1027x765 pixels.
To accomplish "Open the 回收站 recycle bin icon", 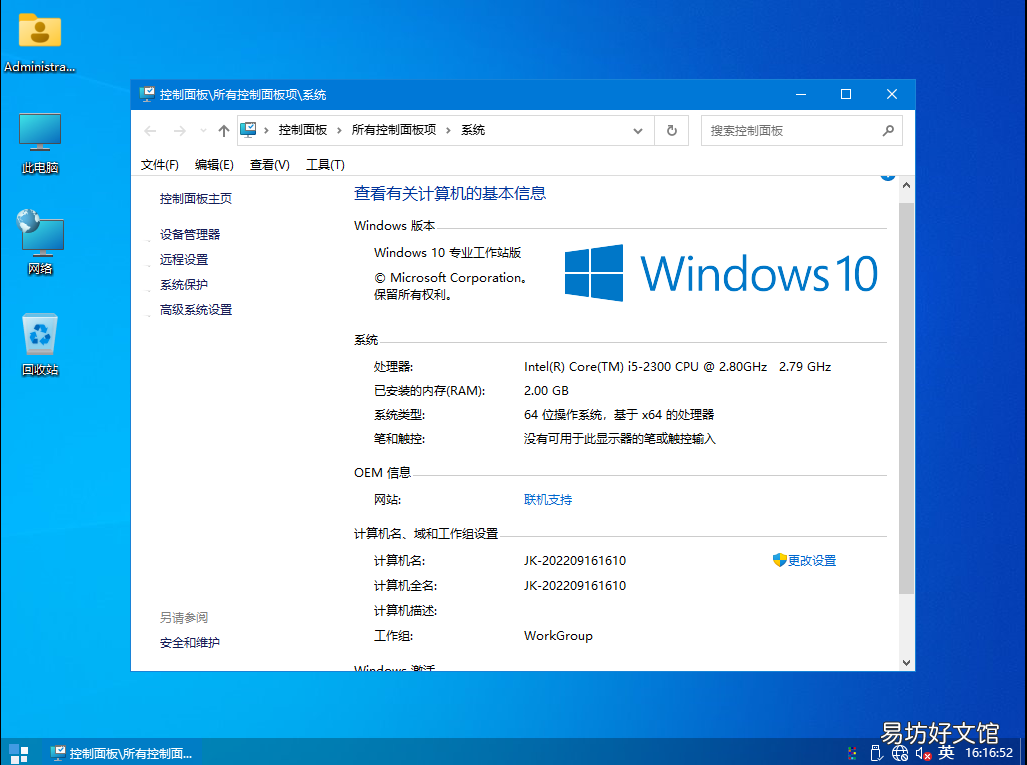I will pyautogui.click(x=40, y=344).
